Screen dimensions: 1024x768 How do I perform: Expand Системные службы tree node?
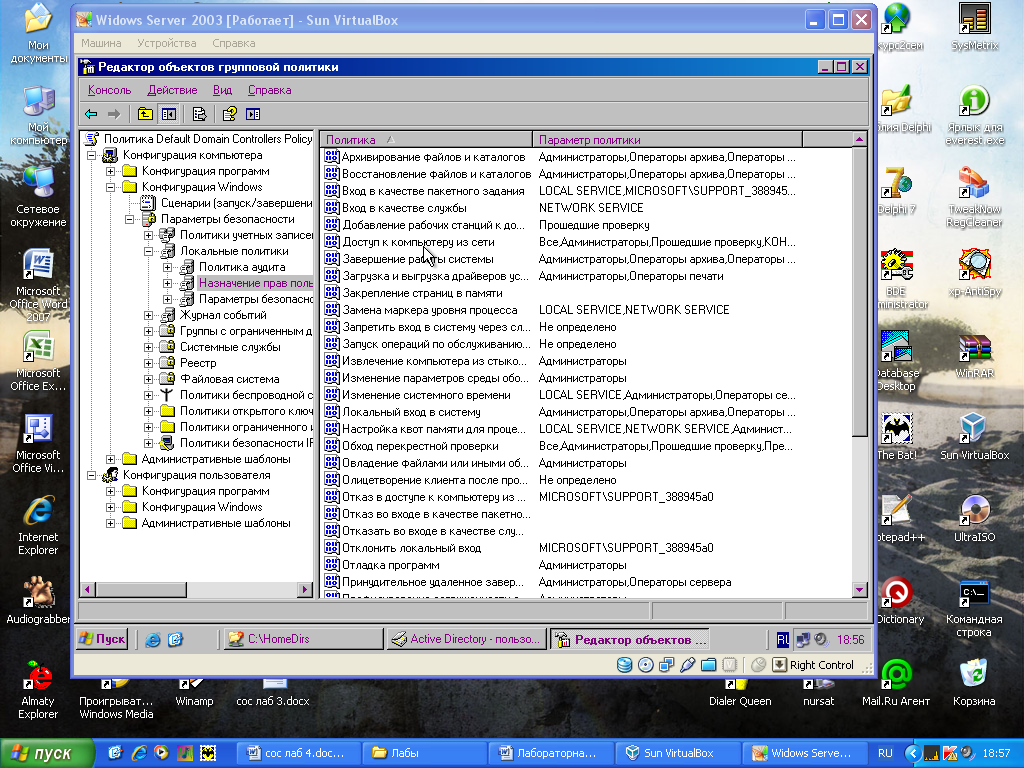pyautogui.click(x=148, y=347)
